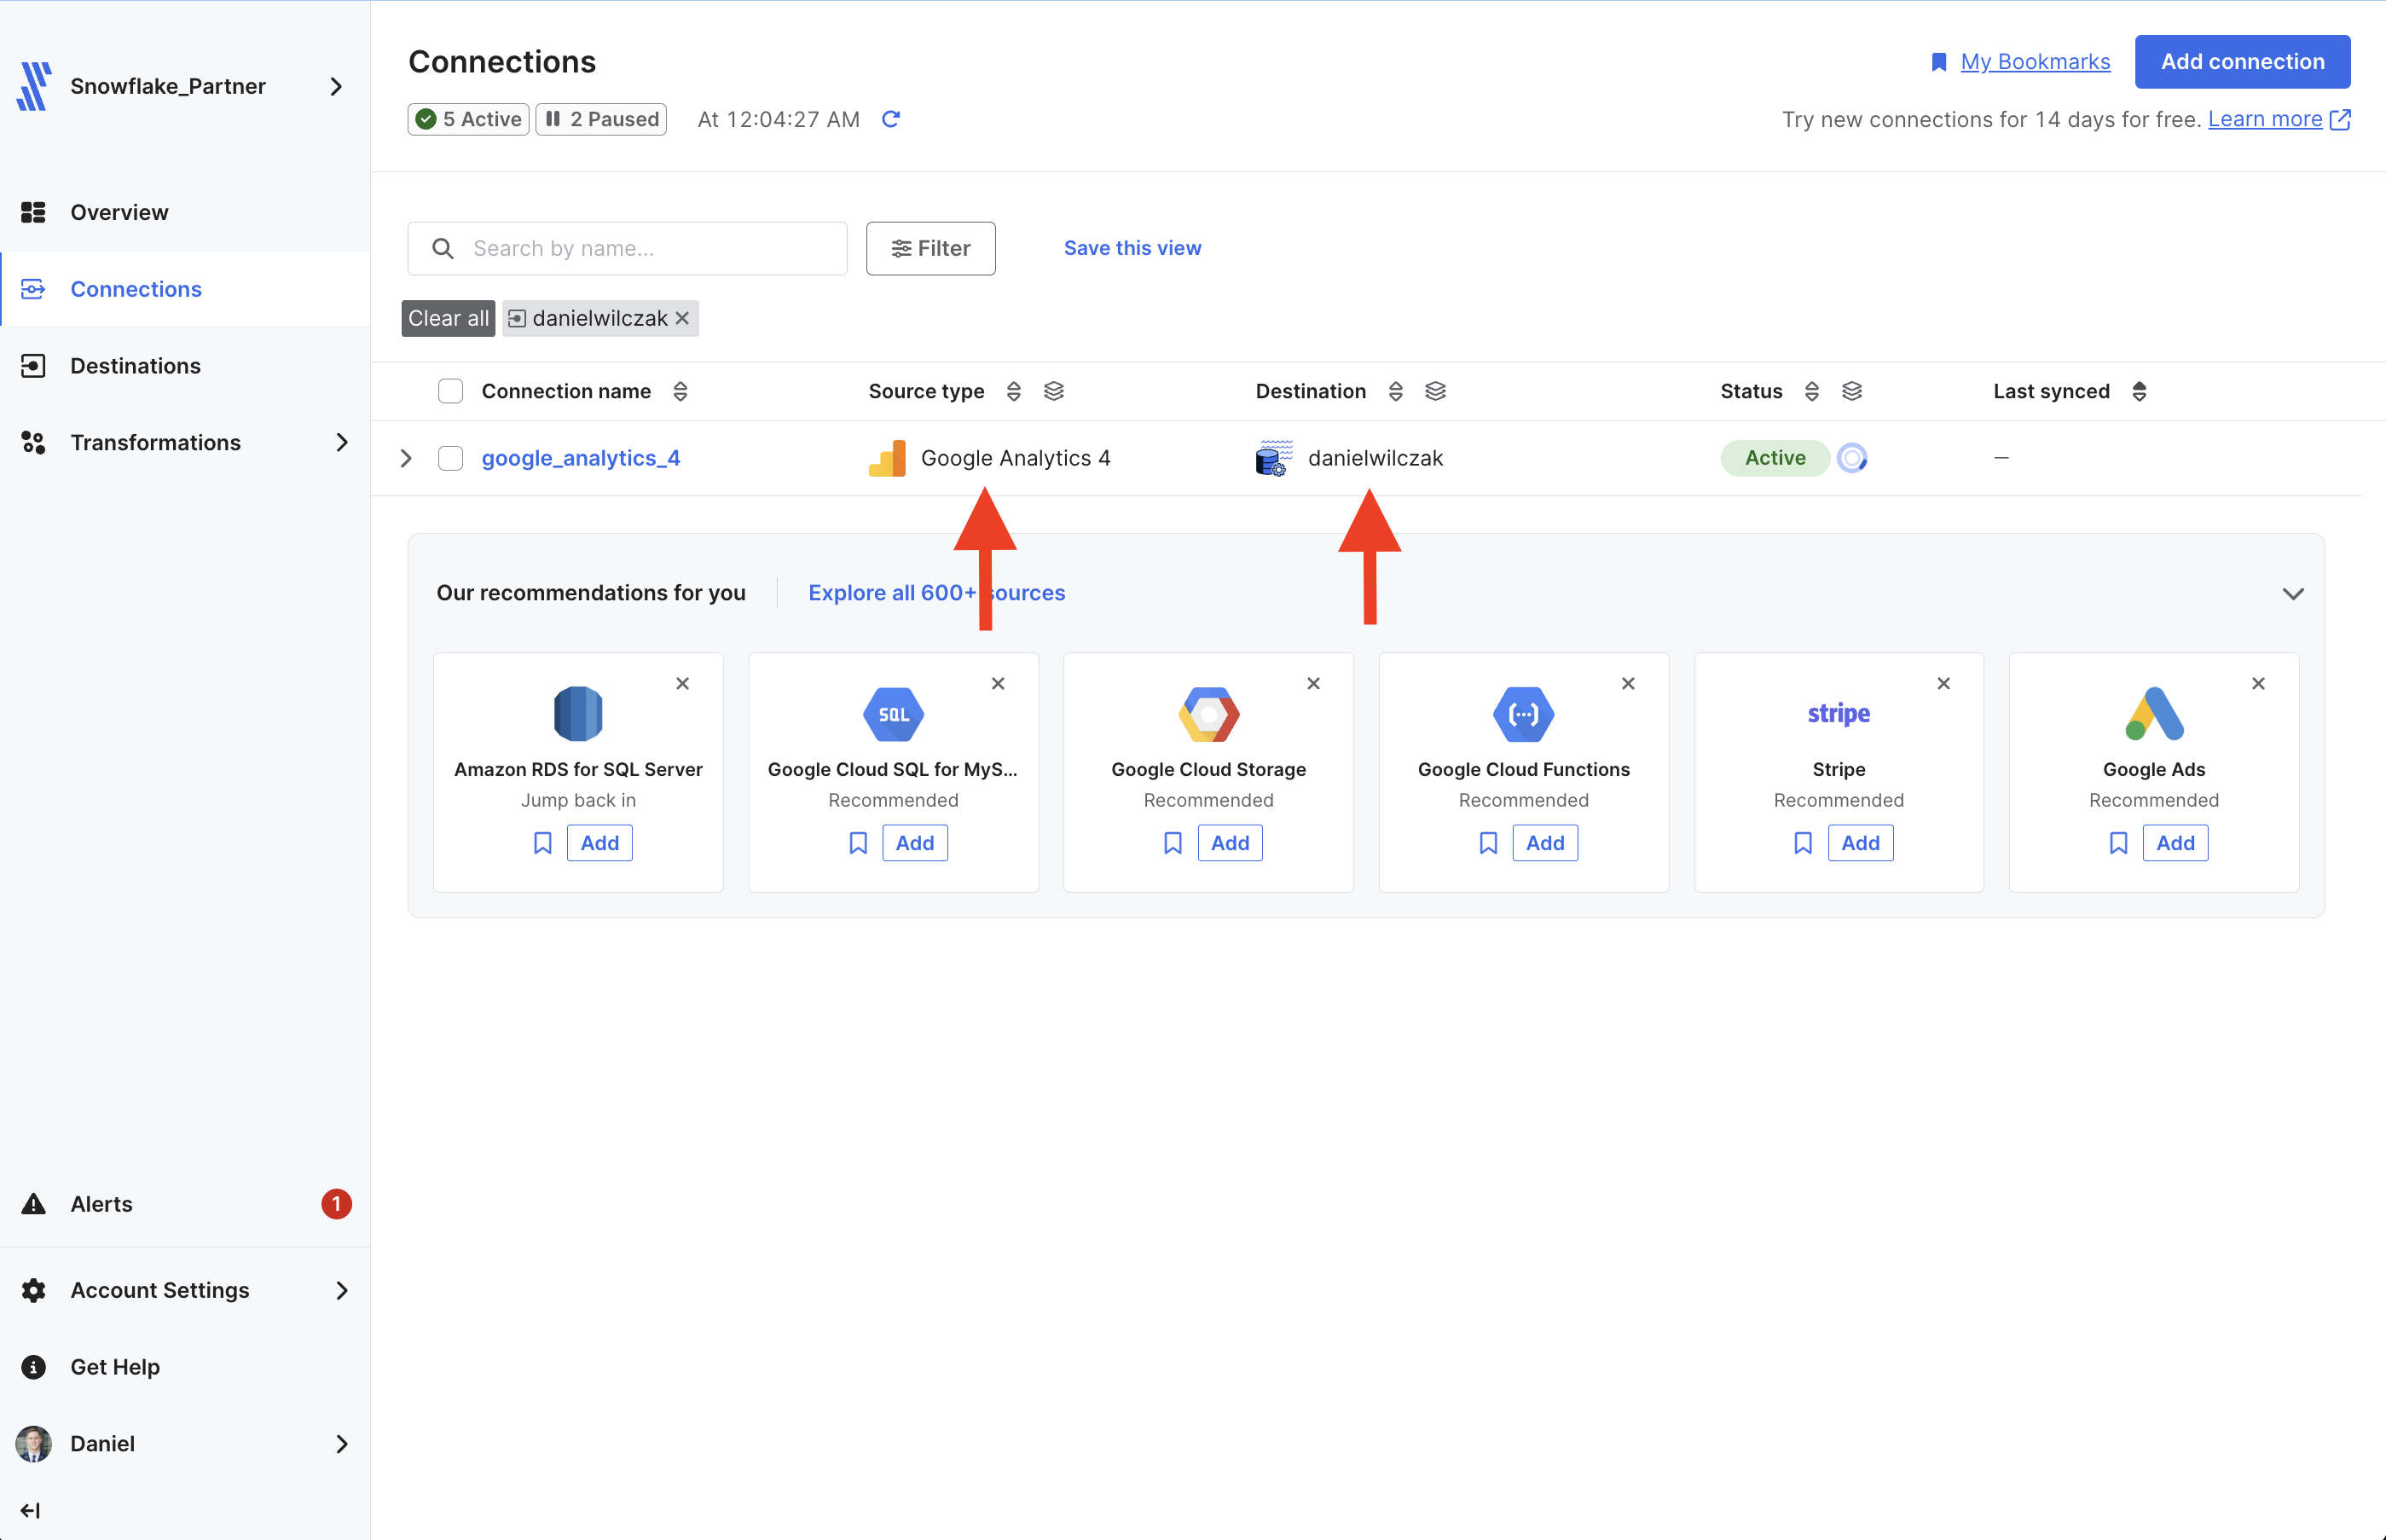This screenshot has height=1540, width=2386.
Task: Click the bookmark icon on Amazon RDS card
Action: point(543,843)
